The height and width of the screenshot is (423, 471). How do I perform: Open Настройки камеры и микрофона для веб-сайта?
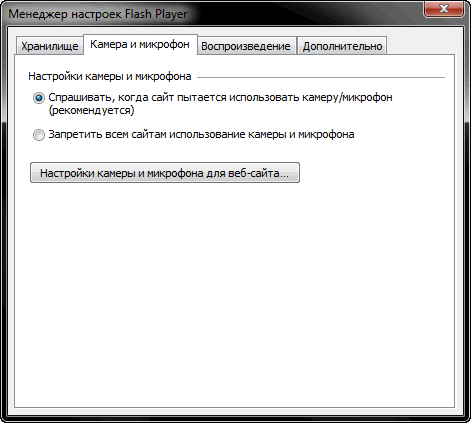pyautogui.click(x=165, y=173)
